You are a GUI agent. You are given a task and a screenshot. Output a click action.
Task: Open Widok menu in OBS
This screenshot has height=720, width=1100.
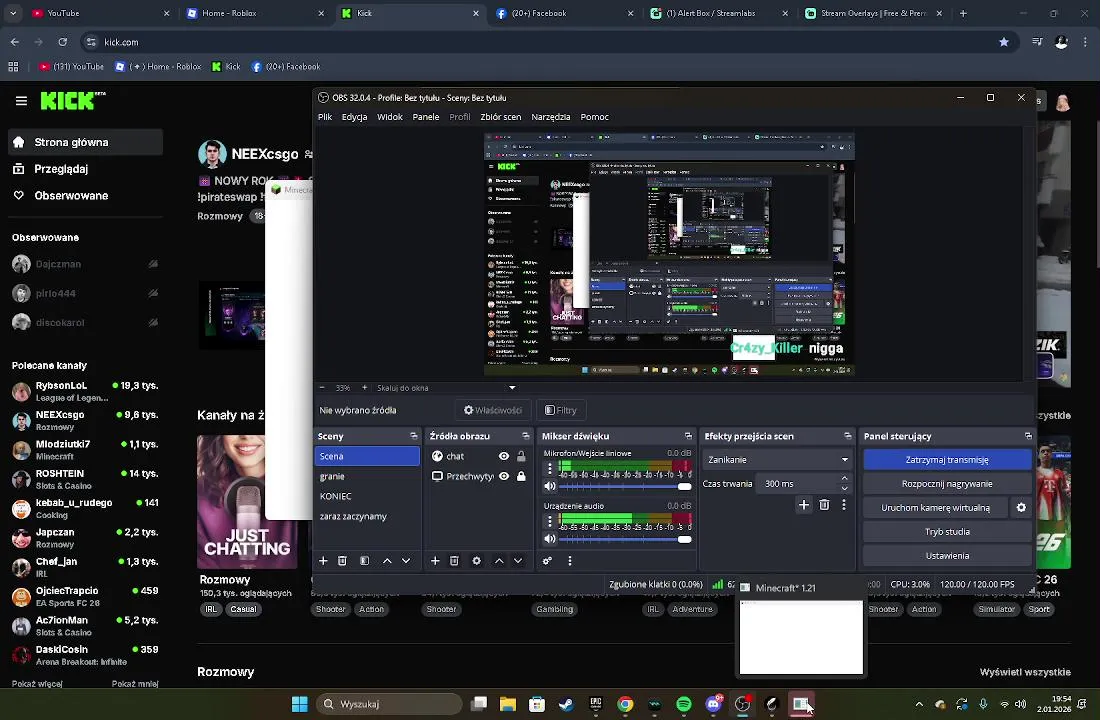click(x=389, y=117)
